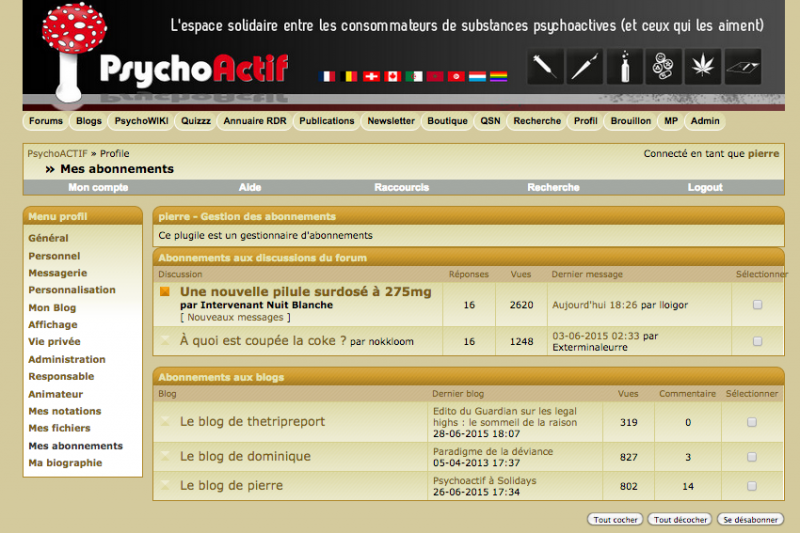Click the Swiss flag icon
Viewport: 800px width, 533px height.
[371, 76]
